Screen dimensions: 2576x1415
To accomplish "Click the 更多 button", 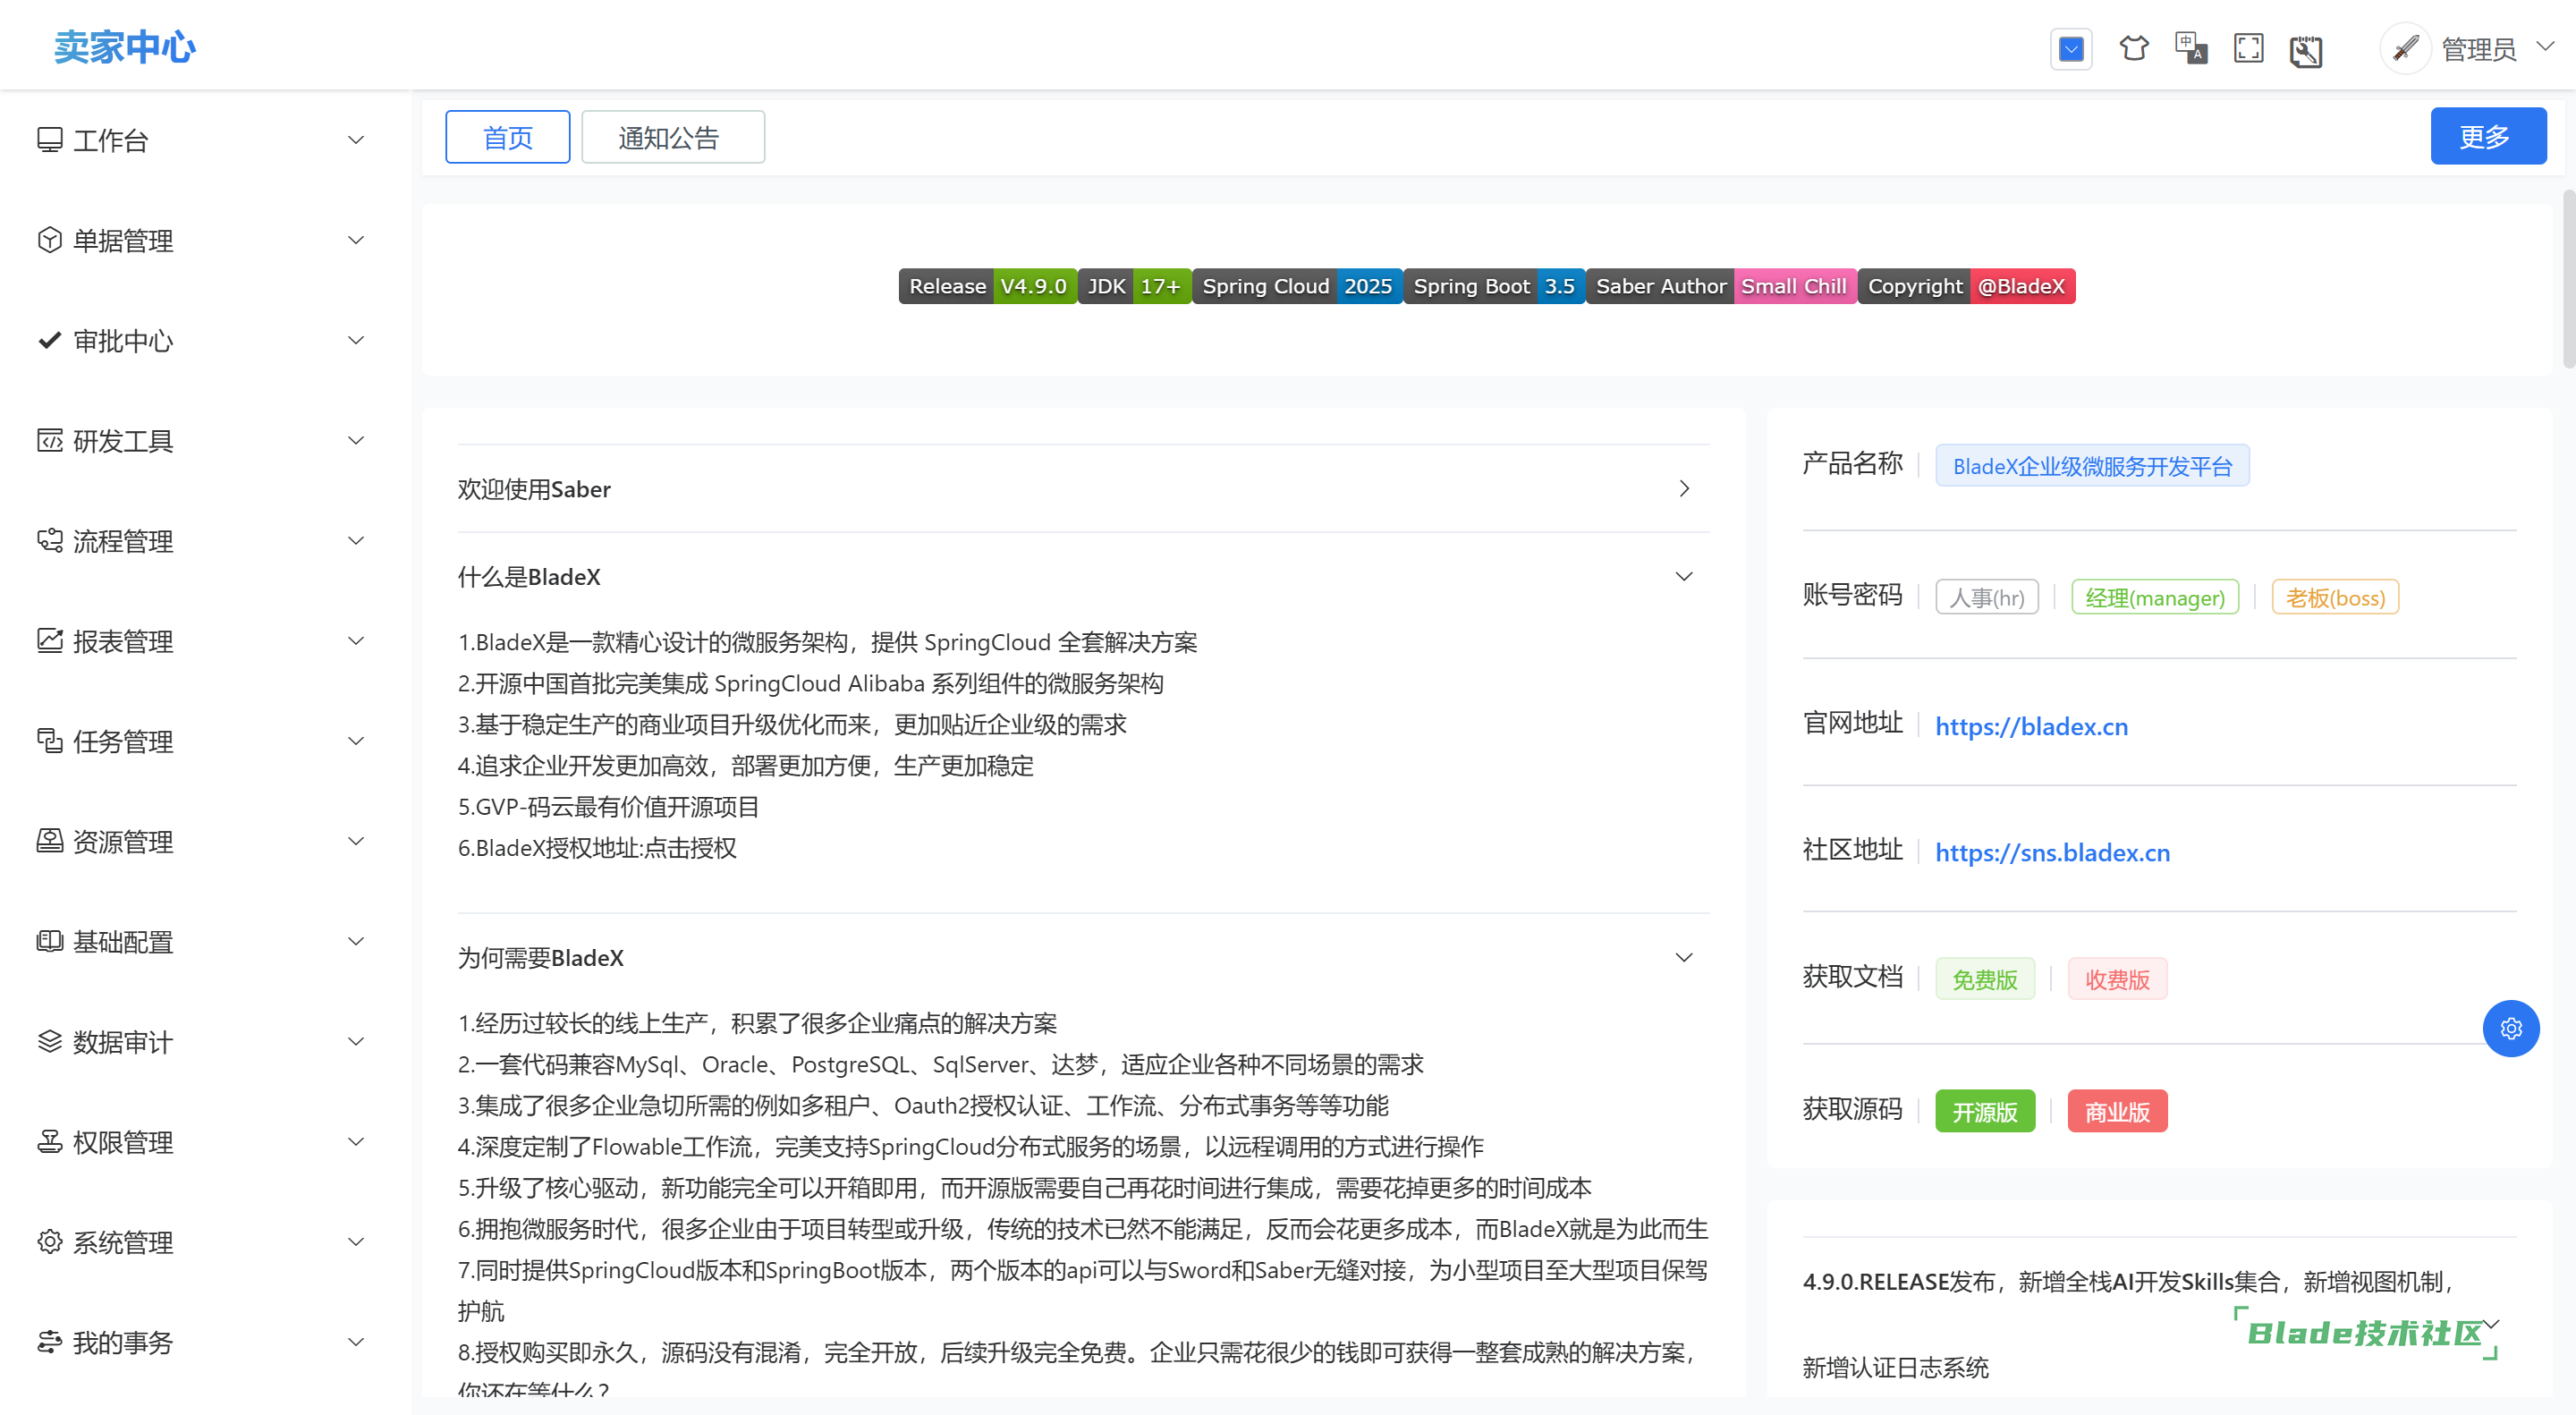I will (x=2487, y=136).
